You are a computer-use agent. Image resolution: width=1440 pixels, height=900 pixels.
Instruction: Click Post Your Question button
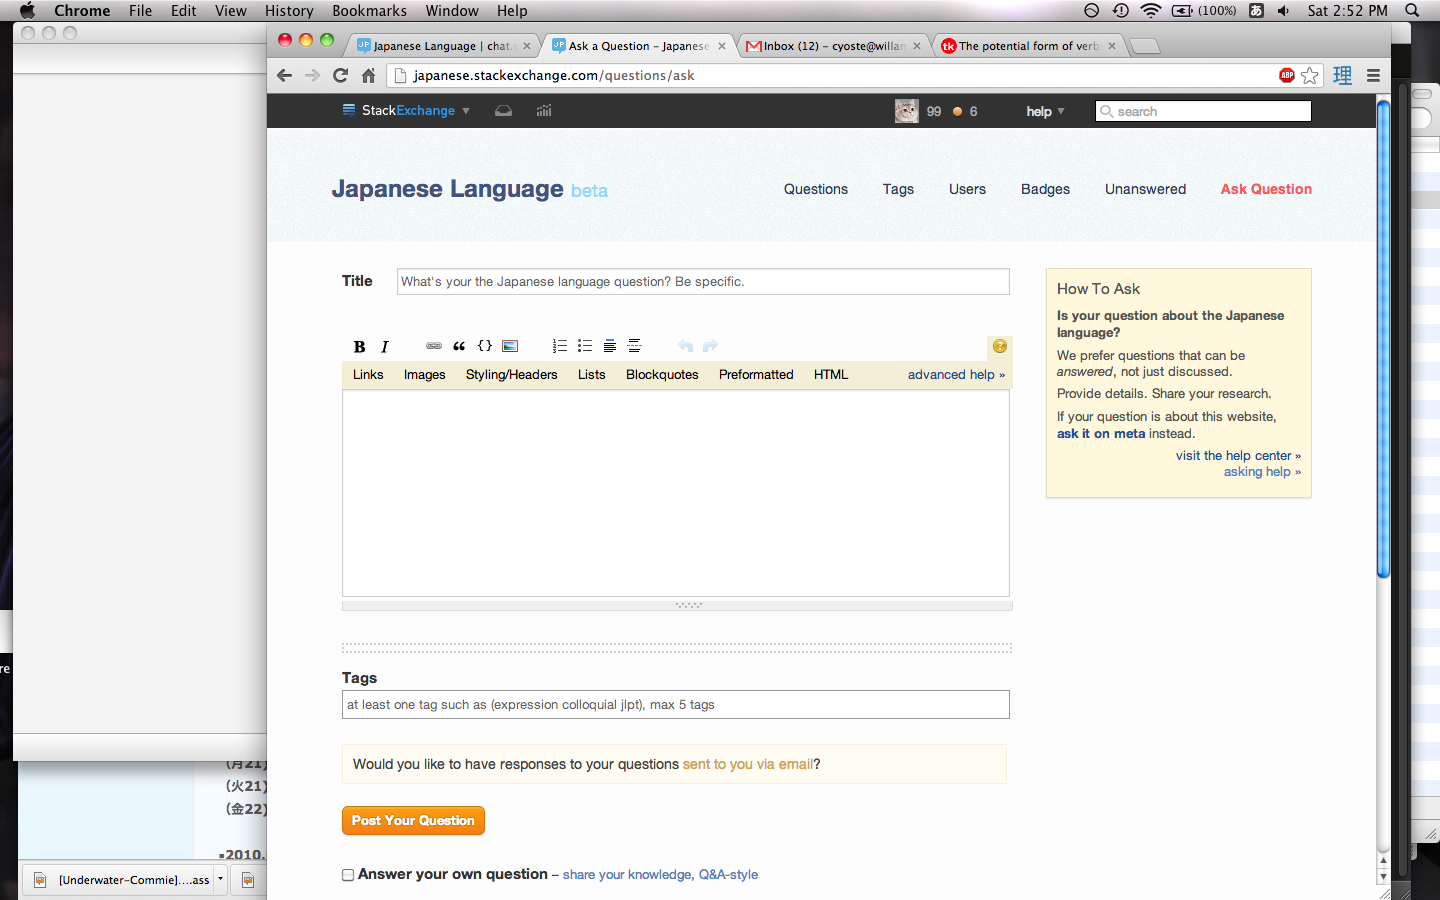tap(413, 820)
